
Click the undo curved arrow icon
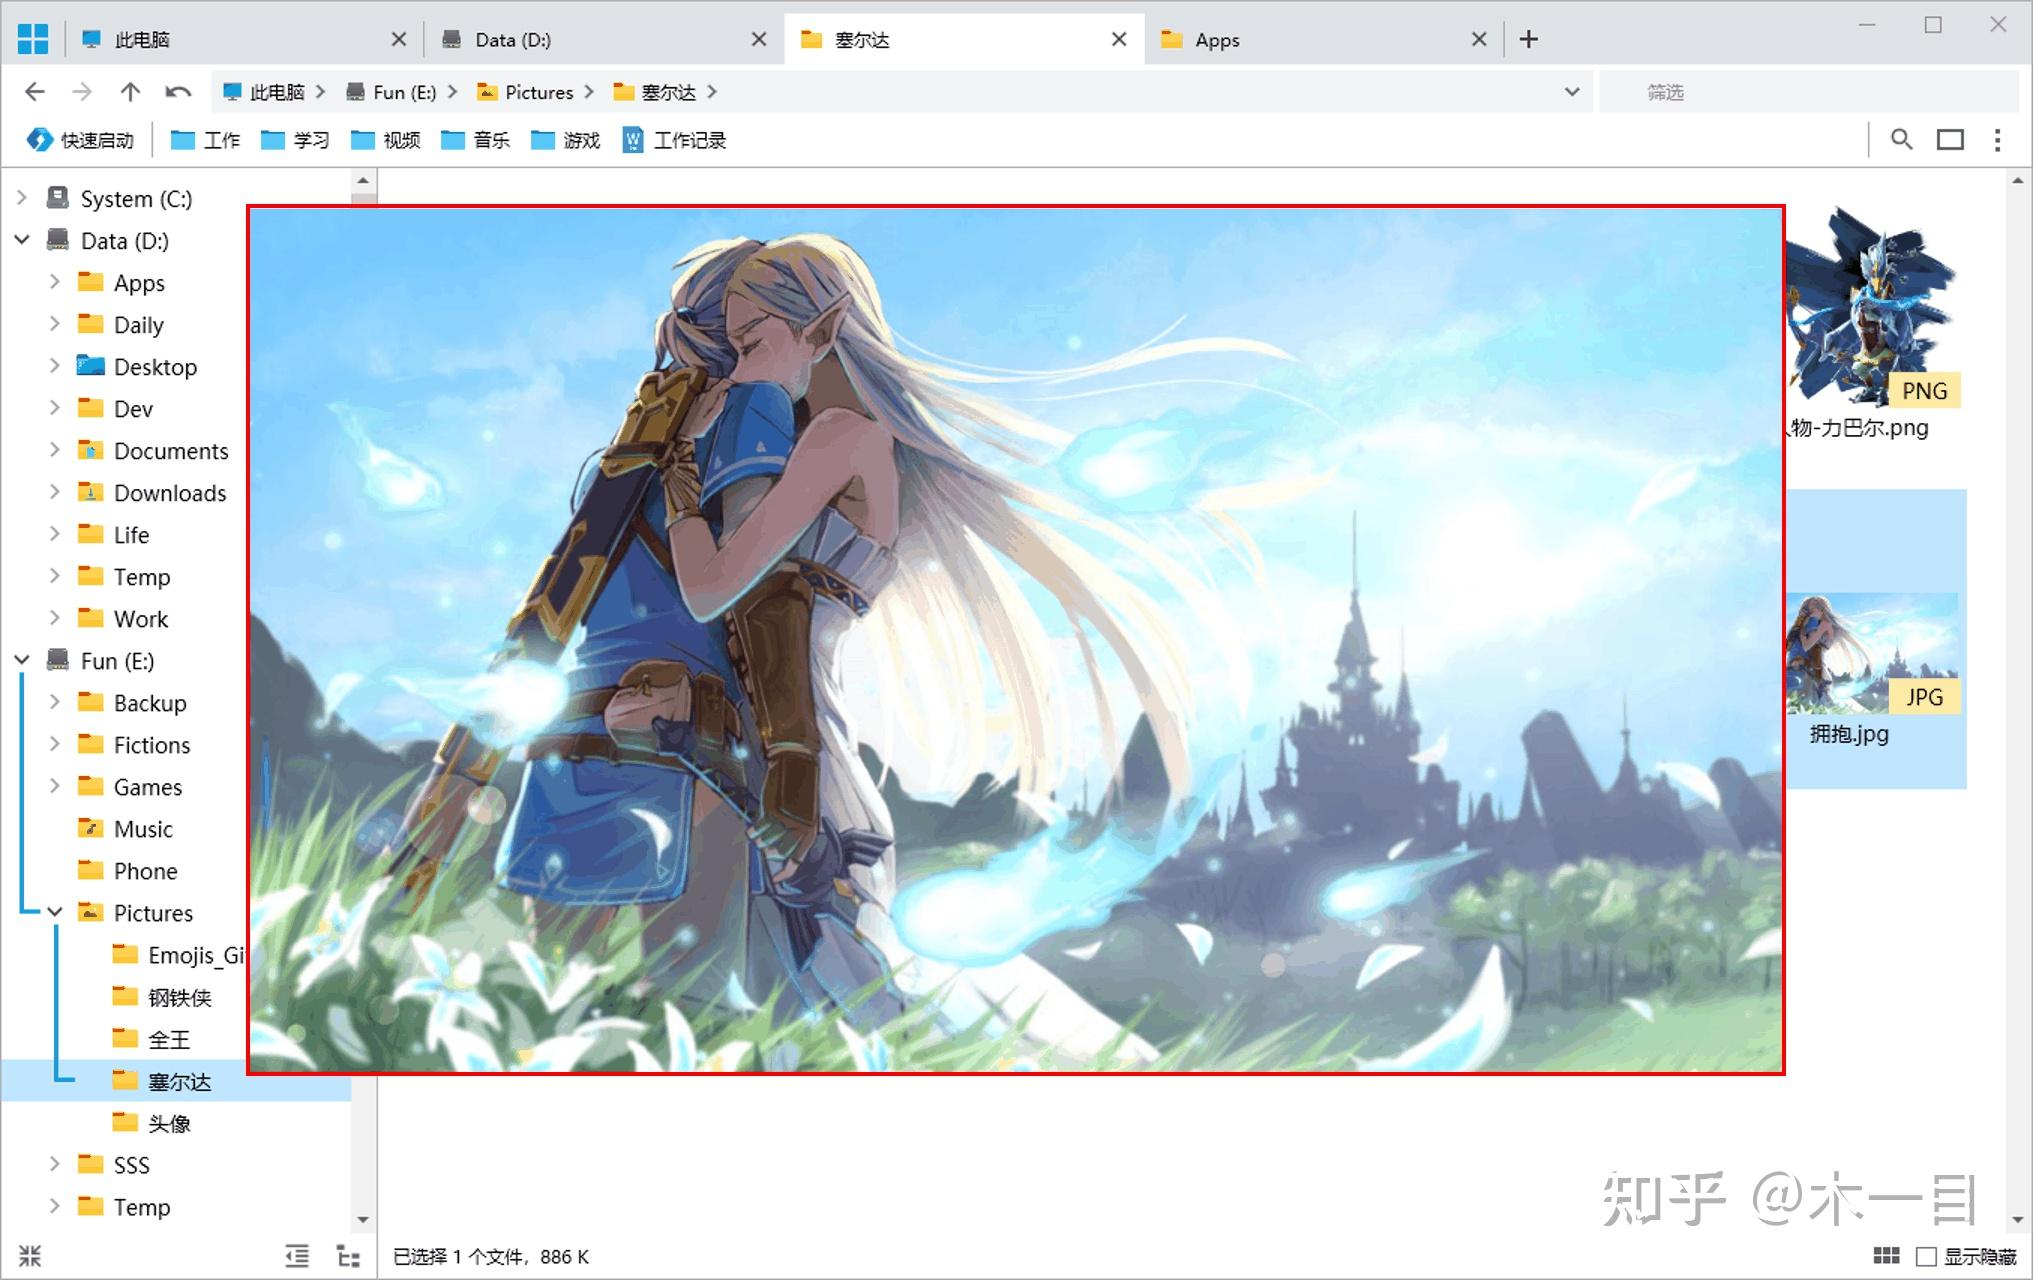point(178,92)
